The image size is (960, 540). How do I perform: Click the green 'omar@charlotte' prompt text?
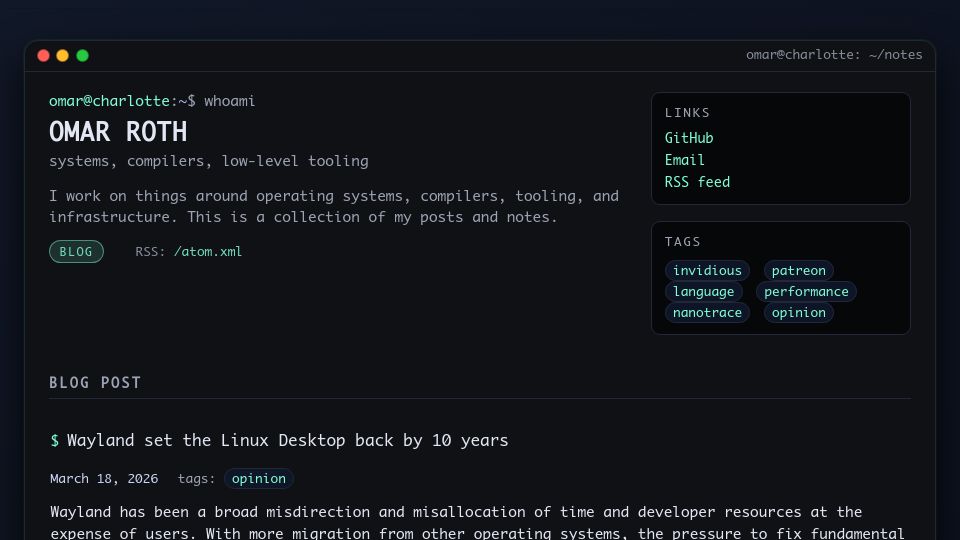(110, 101)
